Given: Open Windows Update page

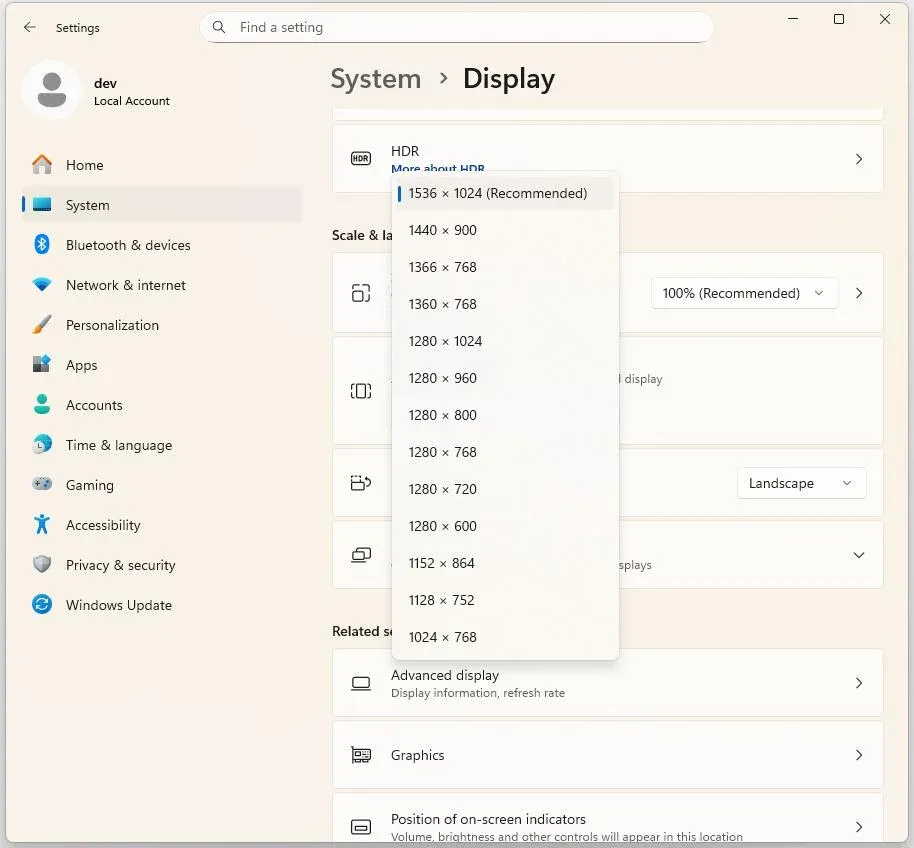Looking at the screenshot, I should 162,604.
